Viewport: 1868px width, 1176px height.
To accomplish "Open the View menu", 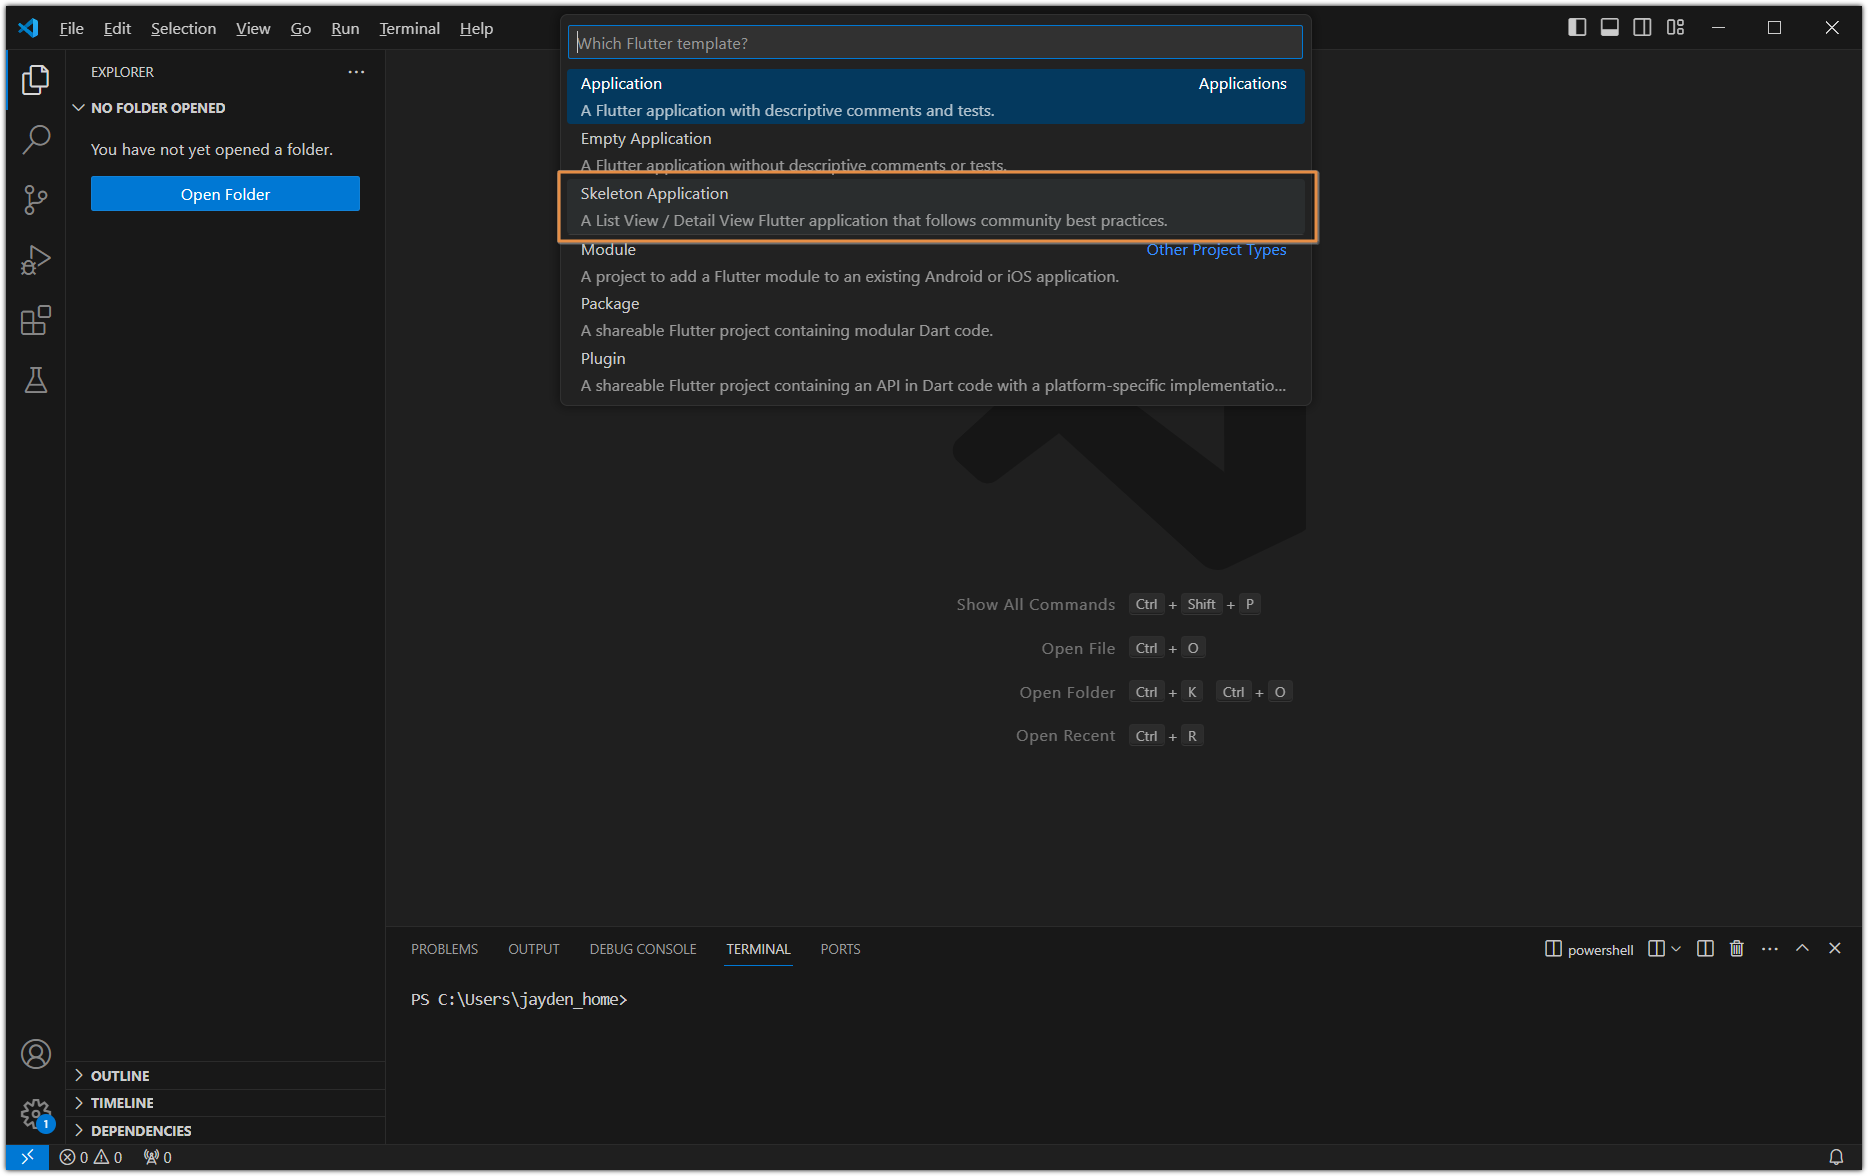I will (x=253, y=28).
